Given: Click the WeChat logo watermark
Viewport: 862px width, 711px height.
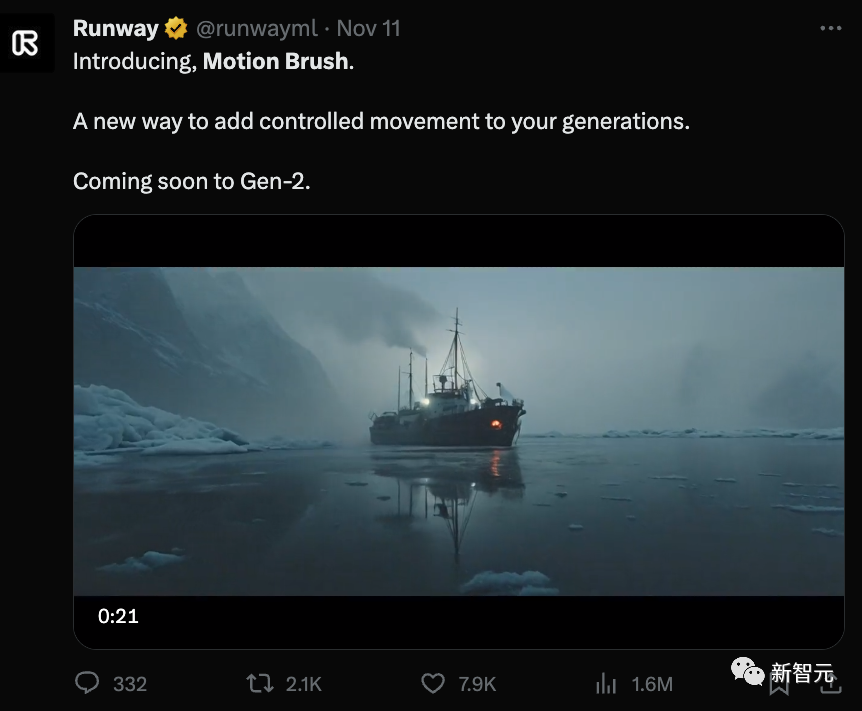Looking at the screenshot, I should click(x=747, y=672).
